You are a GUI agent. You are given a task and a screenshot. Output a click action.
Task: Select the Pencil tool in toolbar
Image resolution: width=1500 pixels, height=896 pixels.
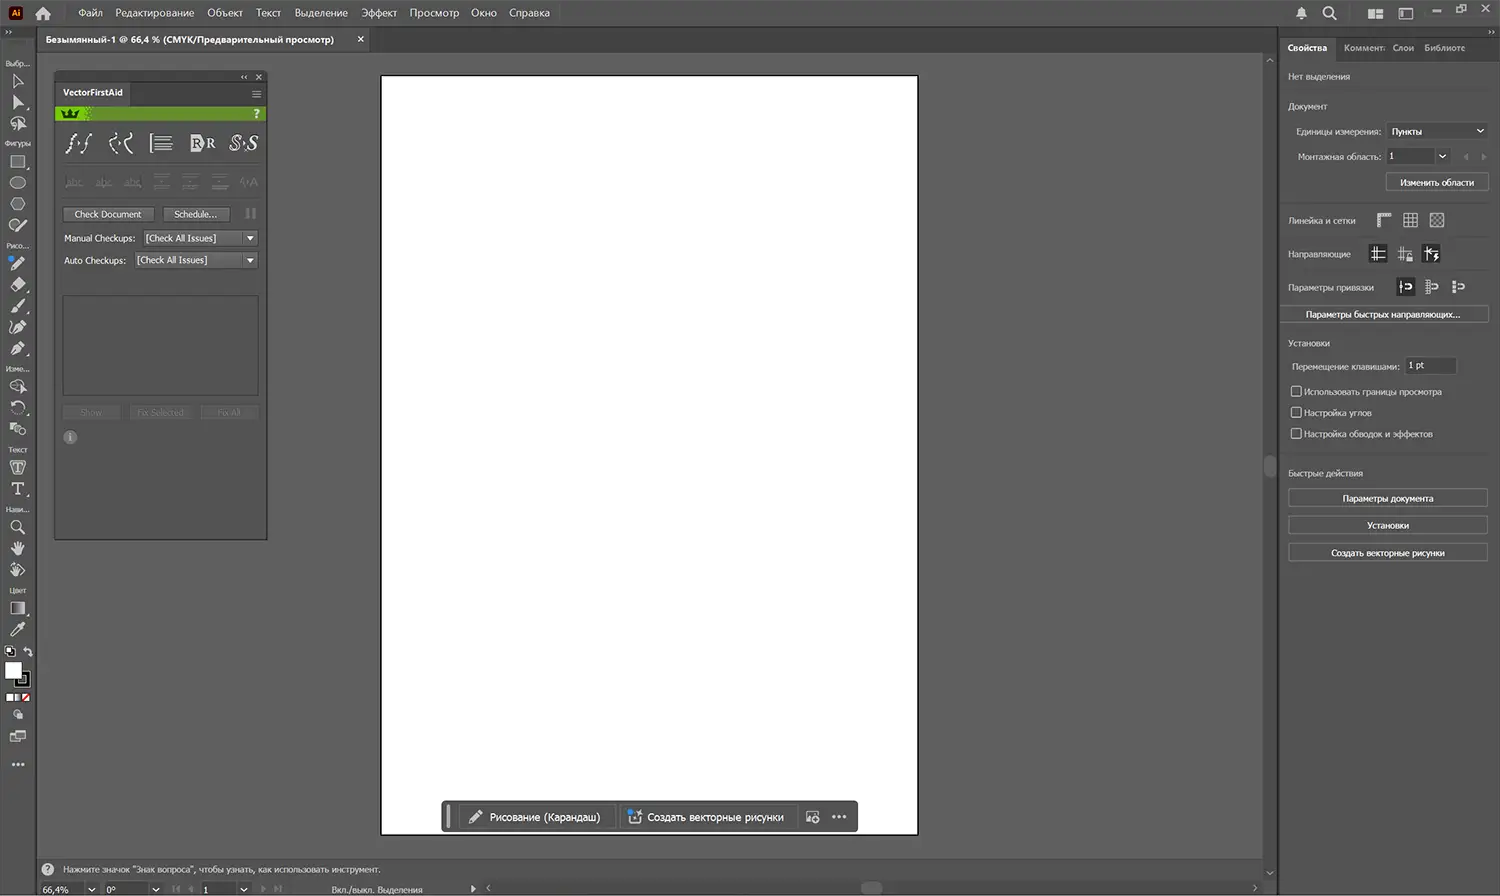click(x=17, y=264)
